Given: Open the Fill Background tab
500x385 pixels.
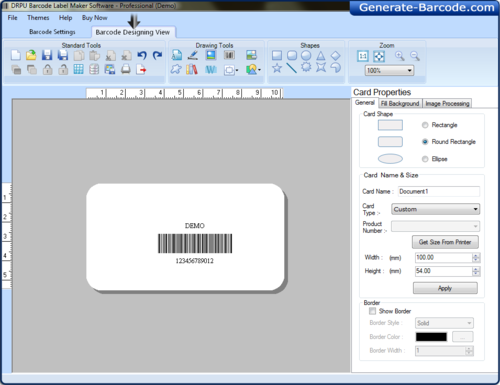Looking at the screenshot, I should tap(400, 104).
